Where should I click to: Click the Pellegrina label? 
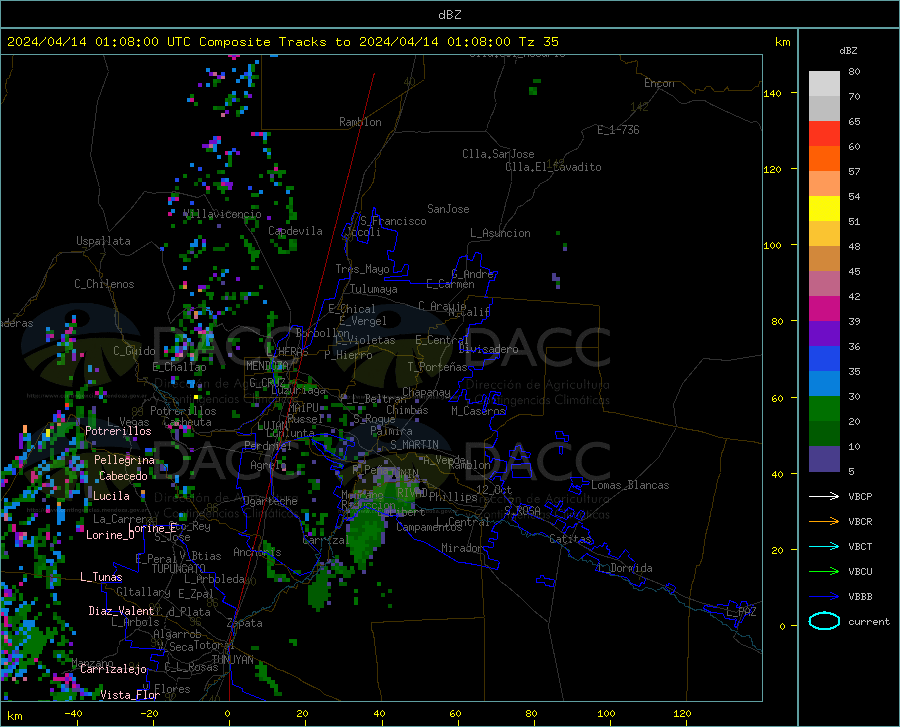pyautogui.click(x=124, y=460)
